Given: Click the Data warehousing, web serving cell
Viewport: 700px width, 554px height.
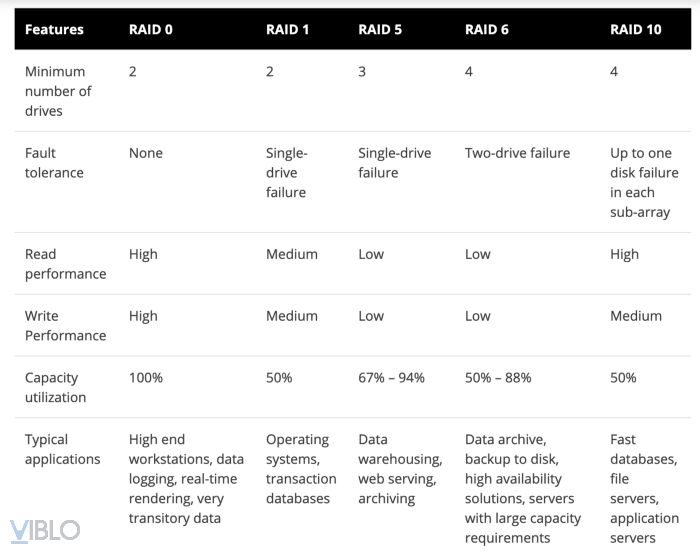Looking at the screenshot, I should pyautogui.click(x=399, y=469).
